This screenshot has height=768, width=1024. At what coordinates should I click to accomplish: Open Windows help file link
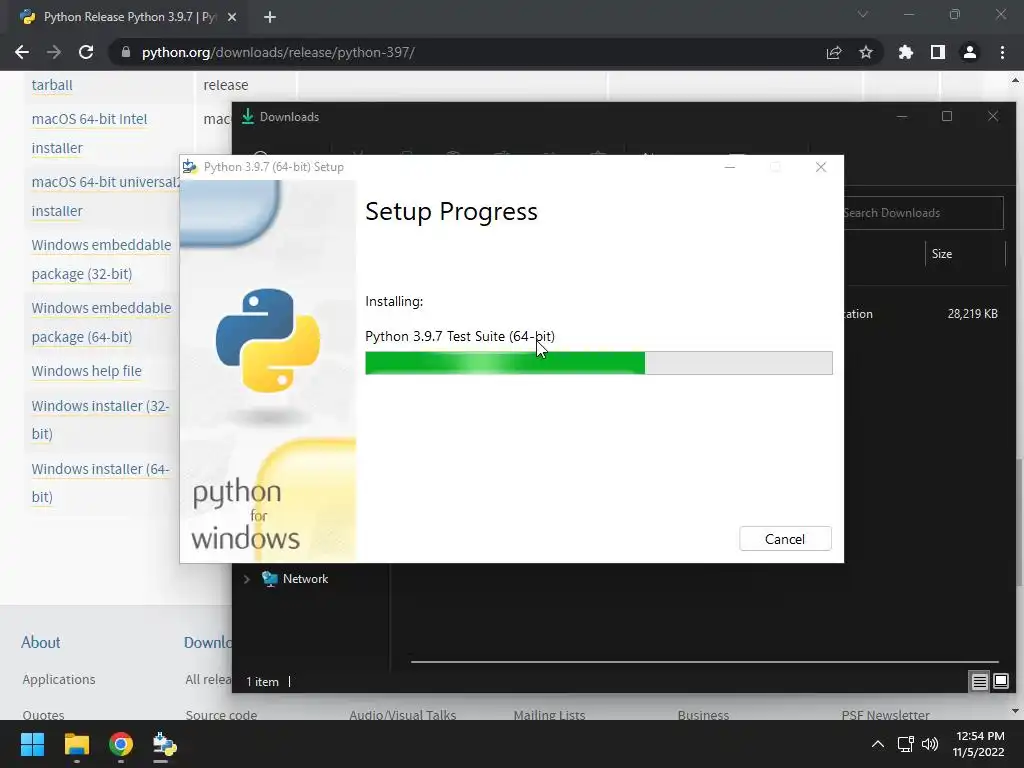point(86,371)
